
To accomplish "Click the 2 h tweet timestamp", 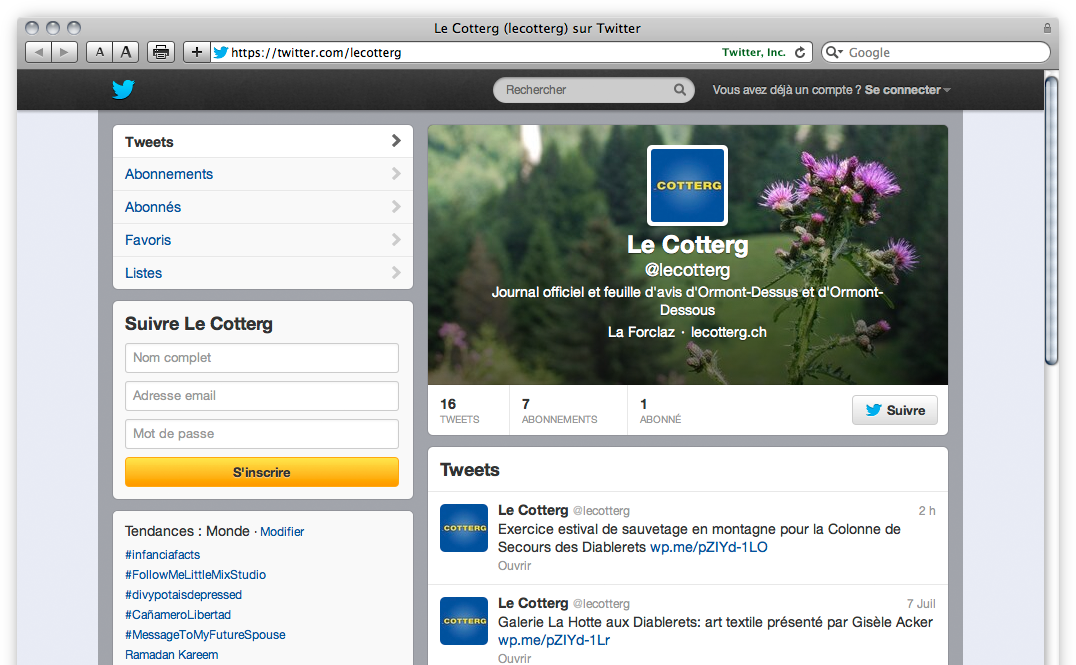I will pos(927,511).
